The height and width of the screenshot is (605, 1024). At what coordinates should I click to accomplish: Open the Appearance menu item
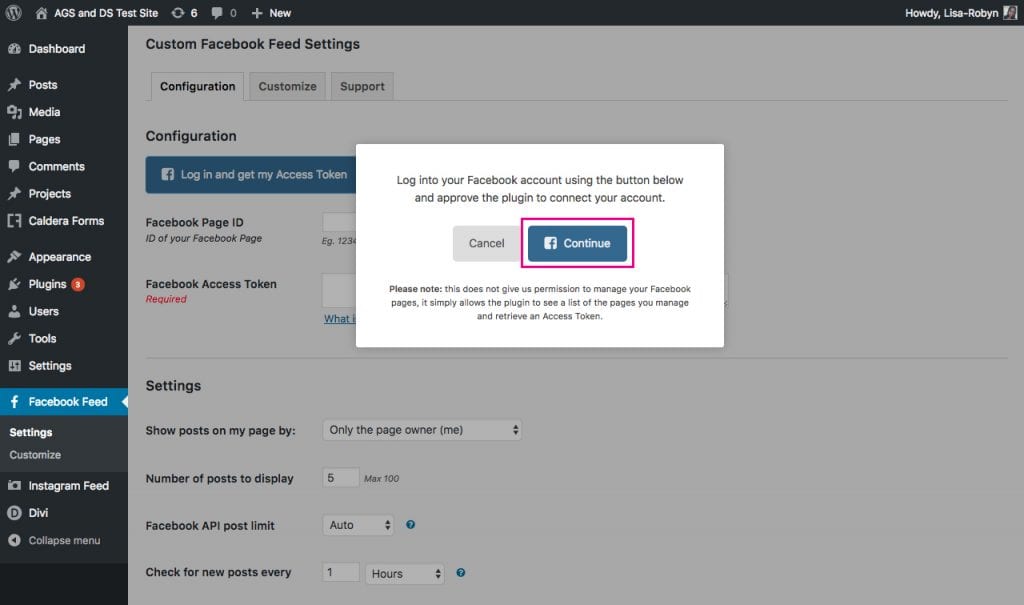pyautogui.click(x=59, y=257)
